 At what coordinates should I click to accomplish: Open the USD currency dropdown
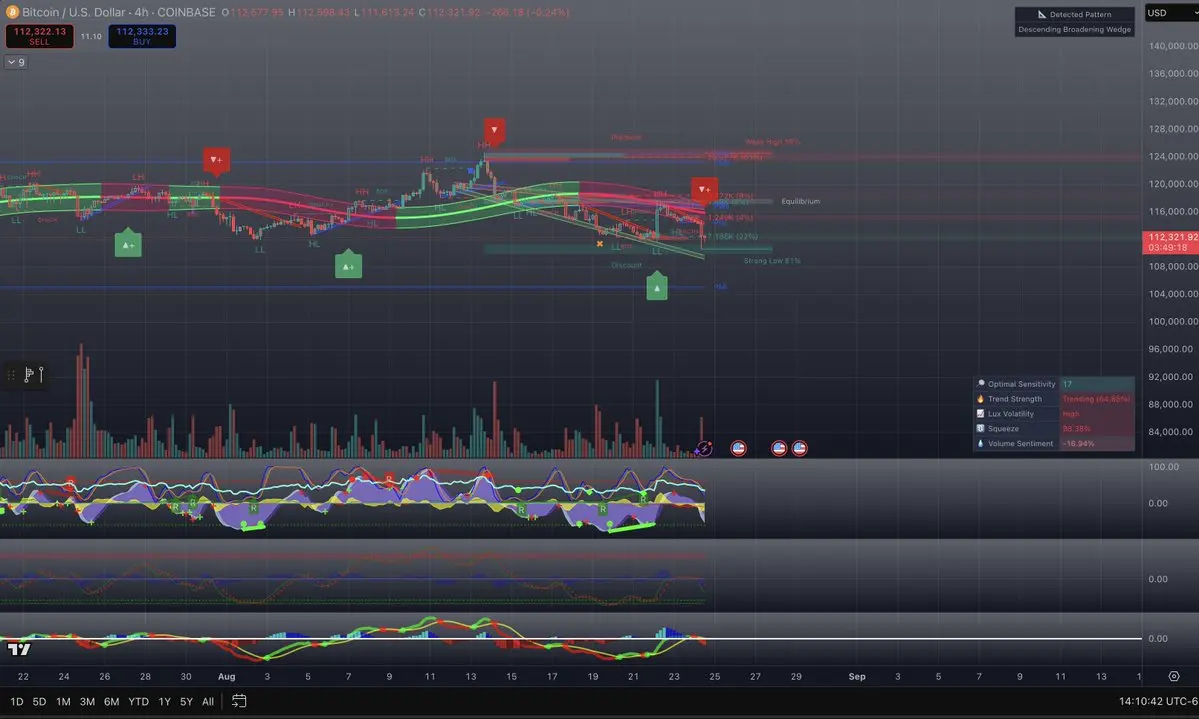point(1171,13)
